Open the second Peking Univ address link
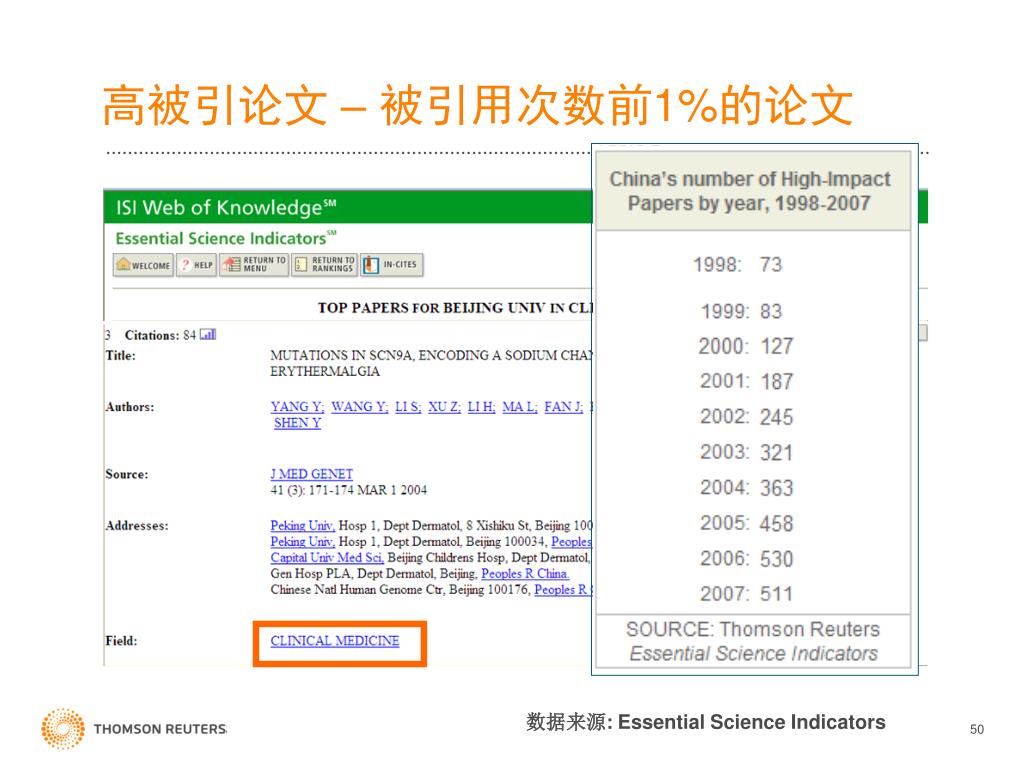This screenshot has width=1024, height=768. (x=303, y=542)
